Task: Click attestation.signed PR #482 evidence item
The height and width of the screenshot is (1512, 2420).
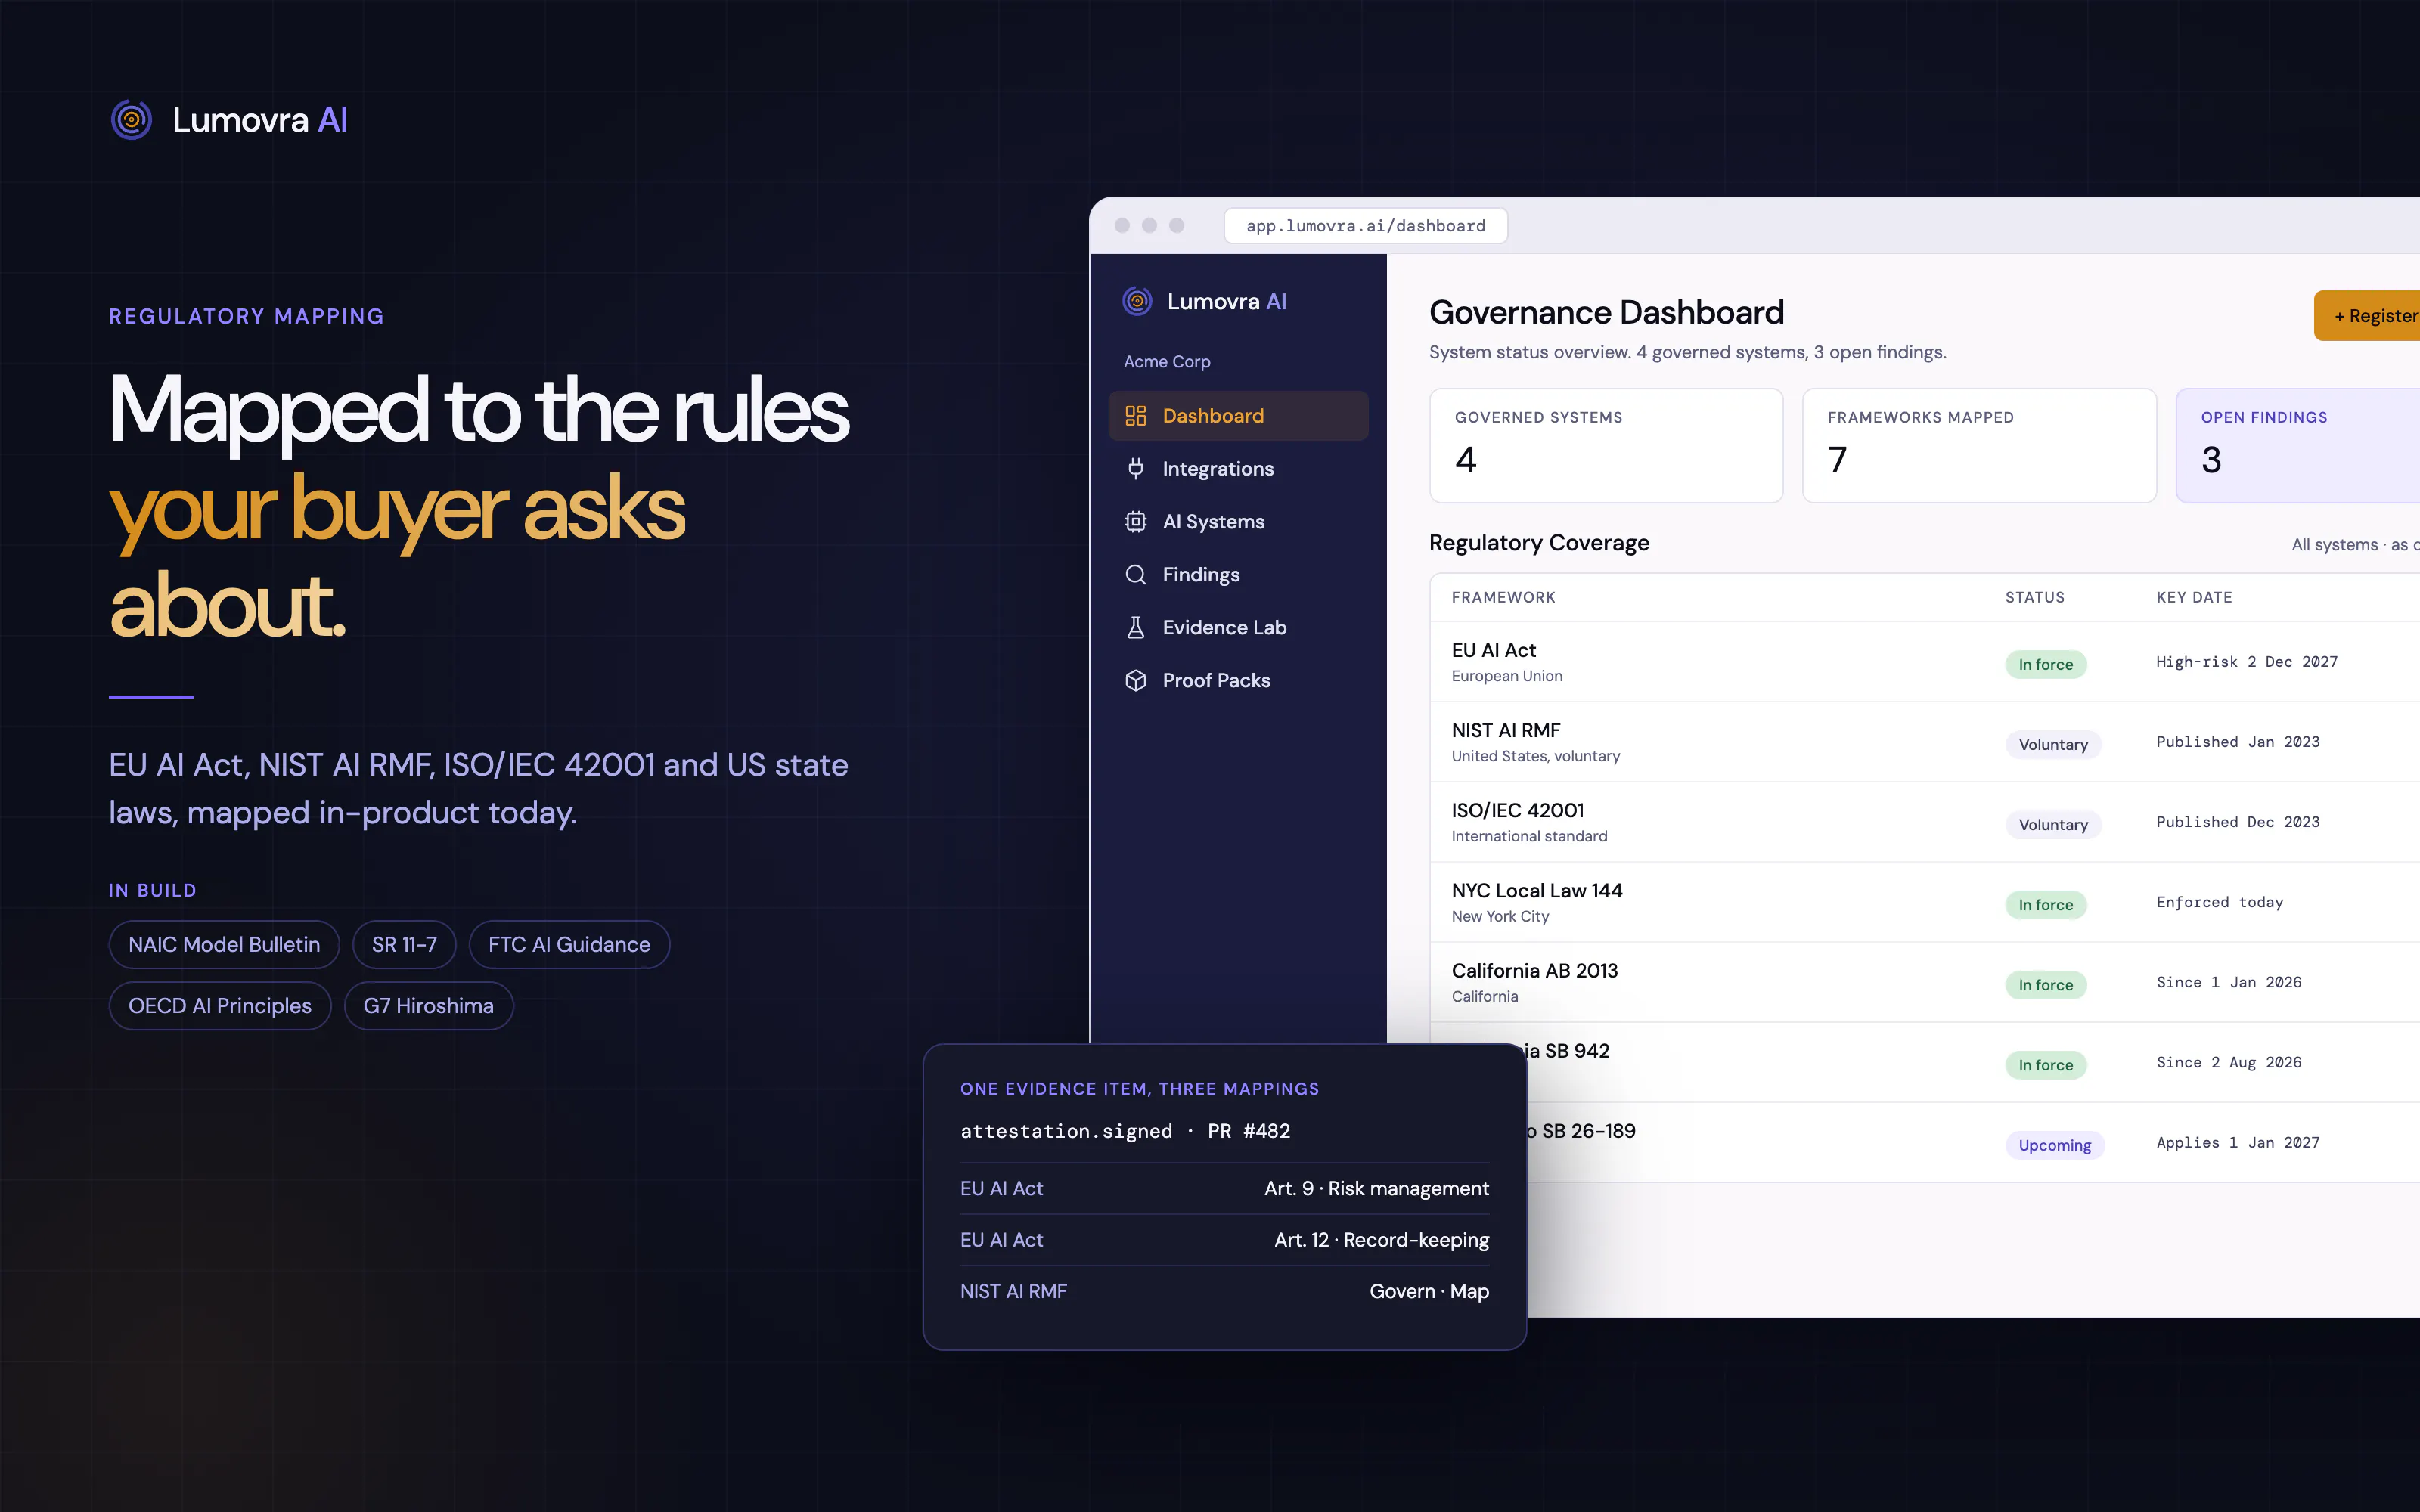Action: [x=1125, y=1131]
